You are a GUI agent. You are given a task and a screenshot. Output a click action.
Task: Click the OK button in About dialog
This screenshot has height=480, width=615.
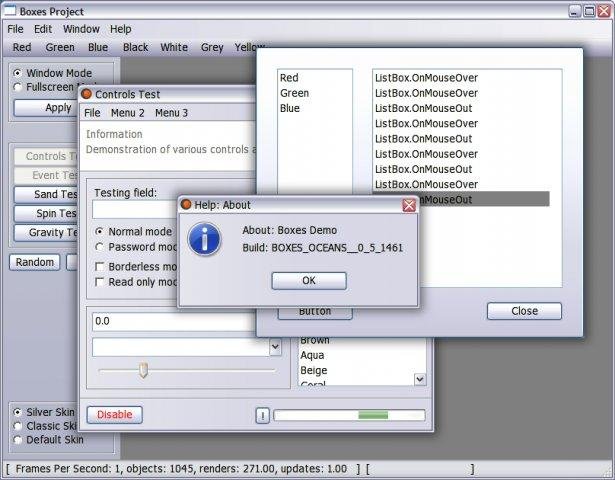point(309,281)
